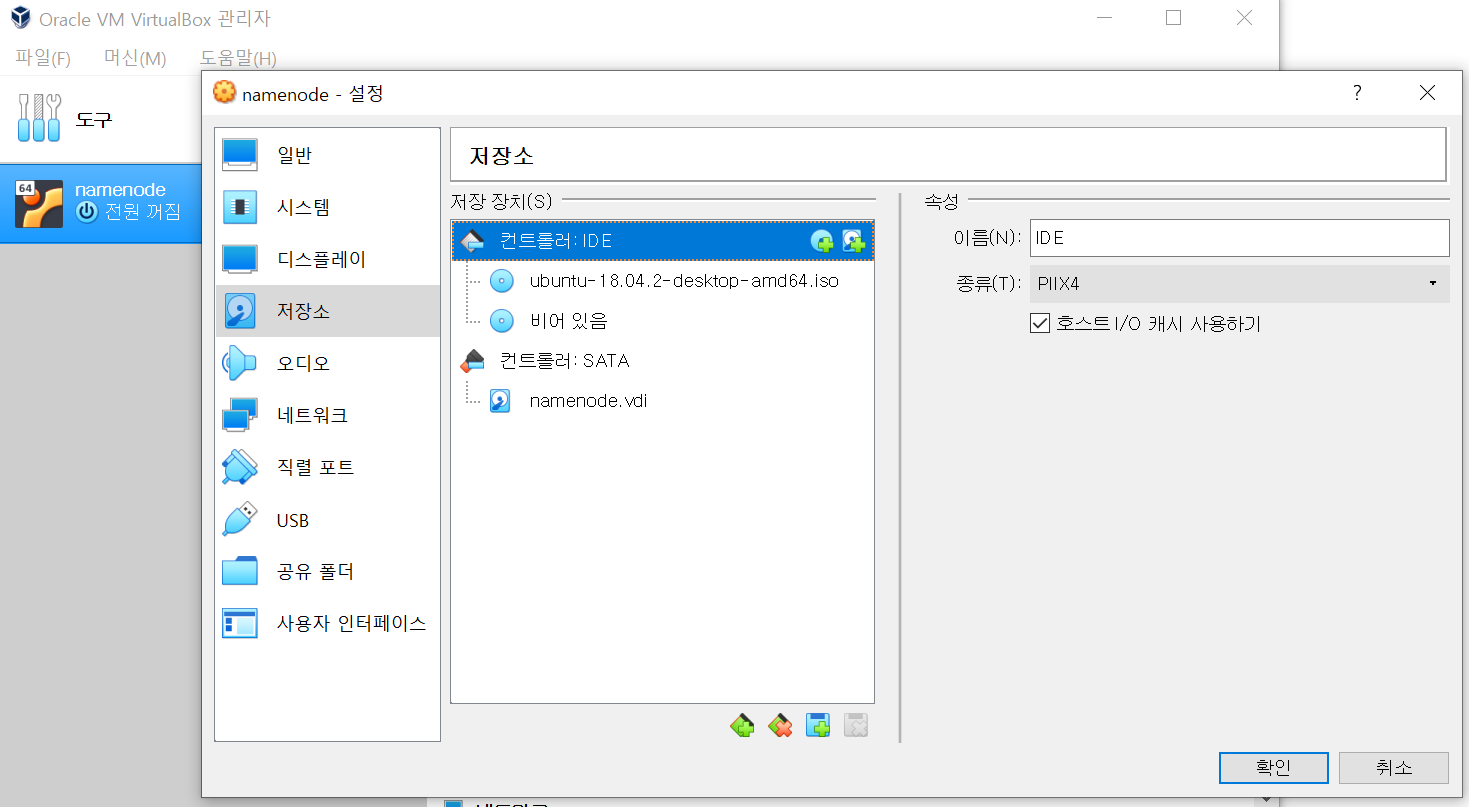Open the 종류(T) PIIX4 dropdown

pyautogui.click(x=1239, y=284)
